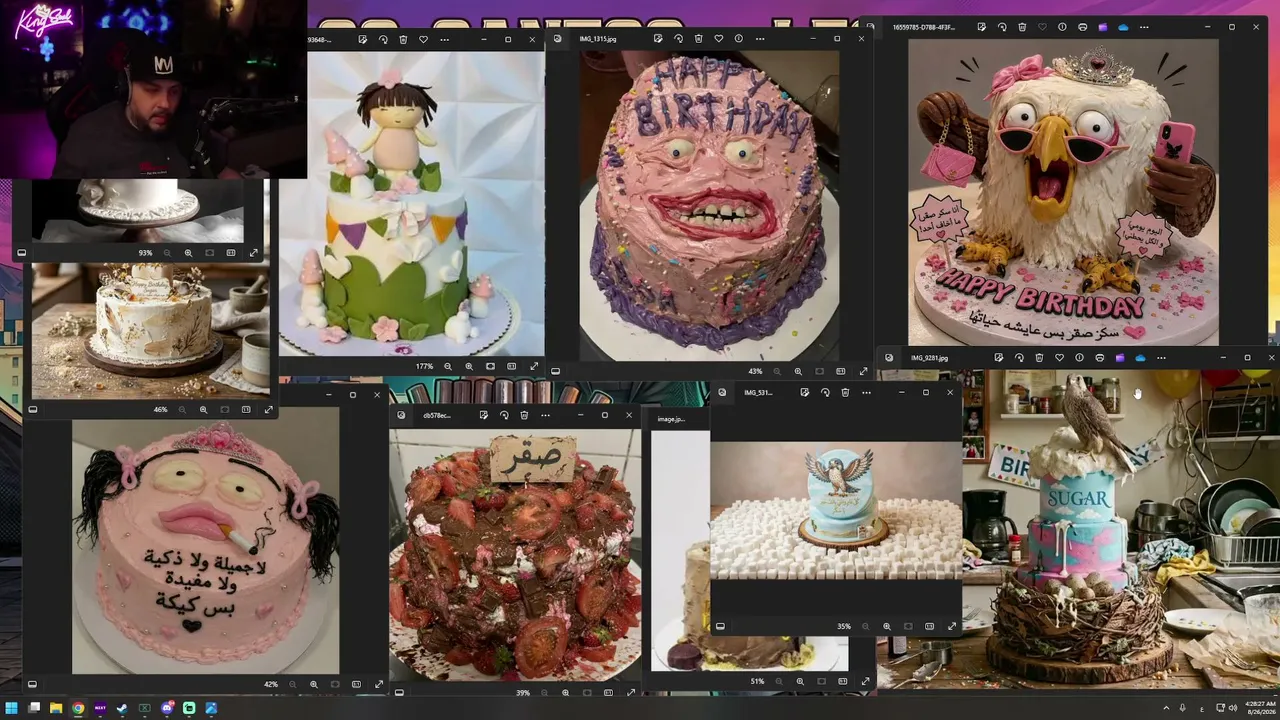The width and height of the screenshot is (1280, 720).
Task: Open File Explorer from the taskbar
Action: (56, 708)
